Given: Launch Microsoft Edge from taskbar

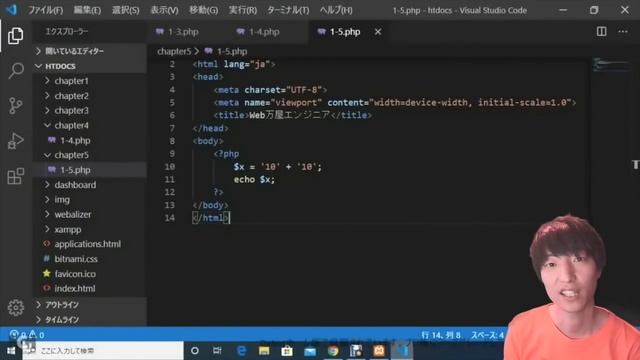Looking at the screenshot, I should point(241,351).
